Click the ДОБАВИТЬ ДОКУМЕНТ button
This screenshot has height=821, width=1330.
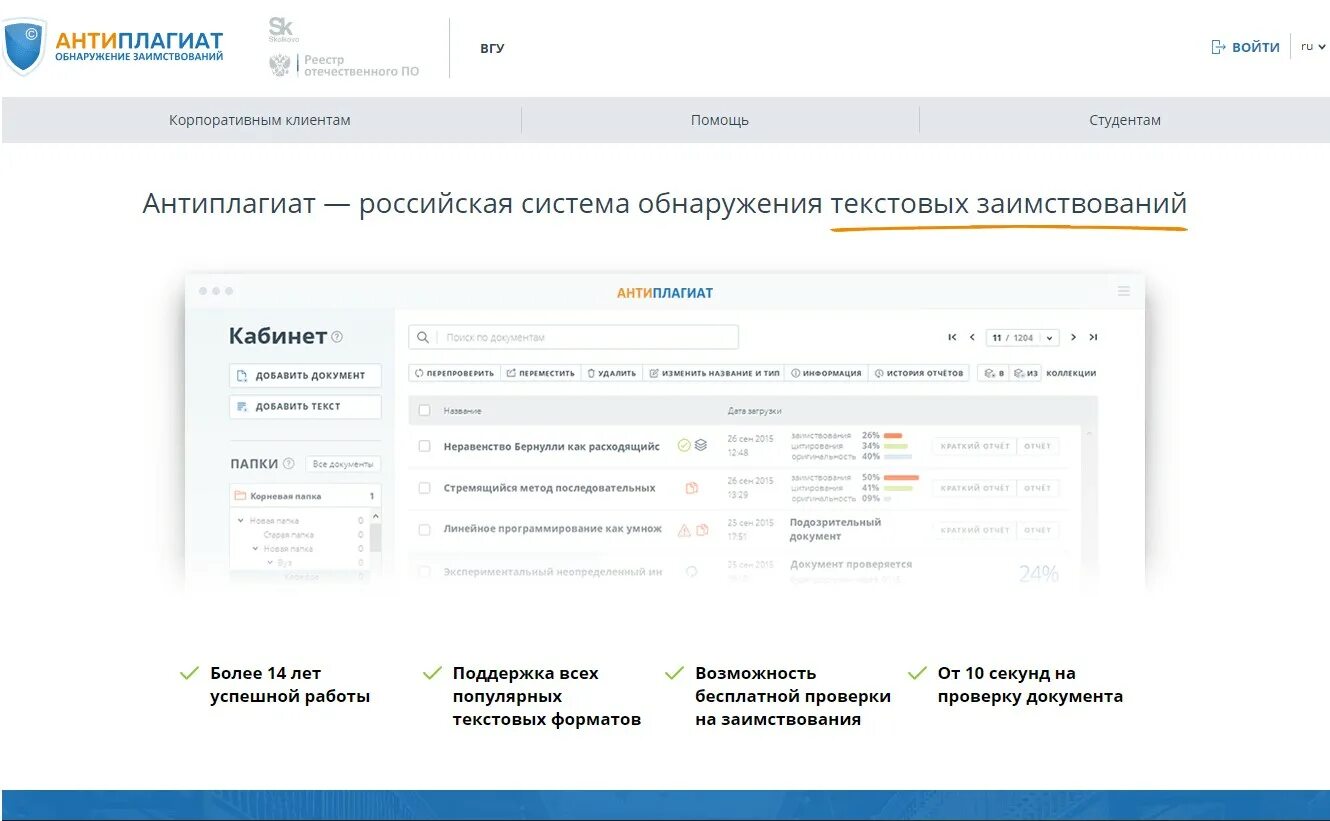[305, 375]
